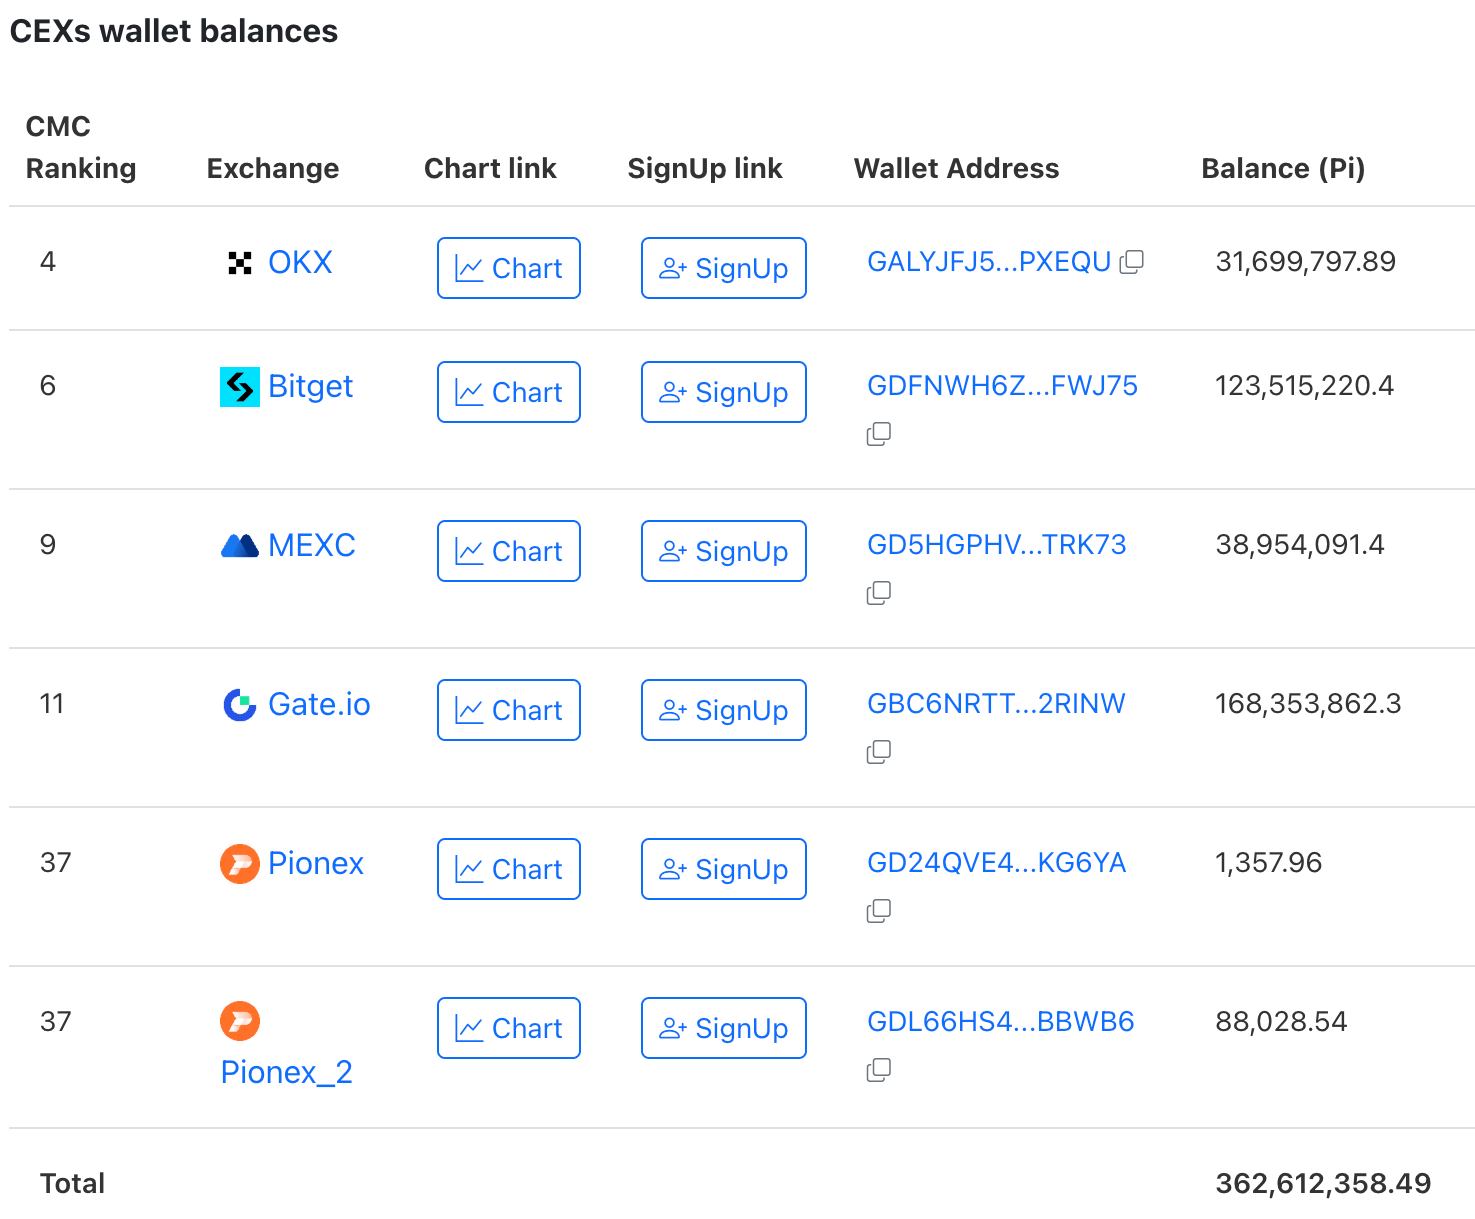Open wallet address GBC6NRTT...2RINW
This screenshot has width=1475, height=1219.
pos(996,704)
